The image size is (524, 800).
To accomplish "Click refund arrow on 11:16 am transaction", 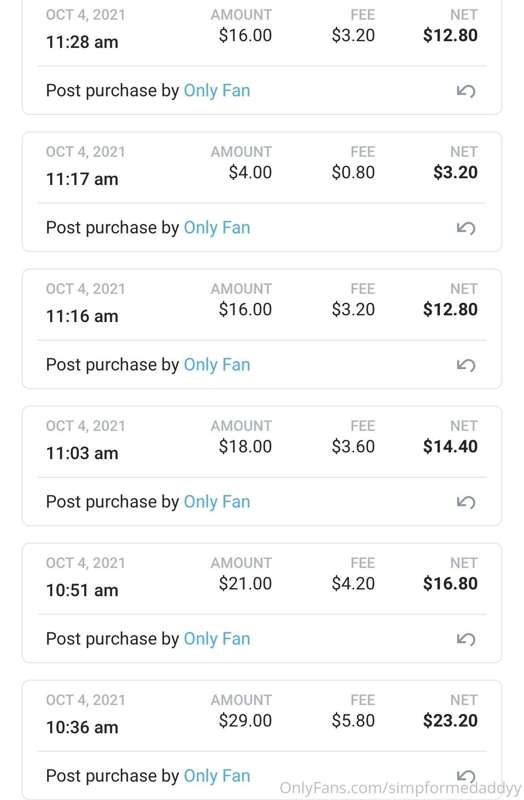I will 466,365.
